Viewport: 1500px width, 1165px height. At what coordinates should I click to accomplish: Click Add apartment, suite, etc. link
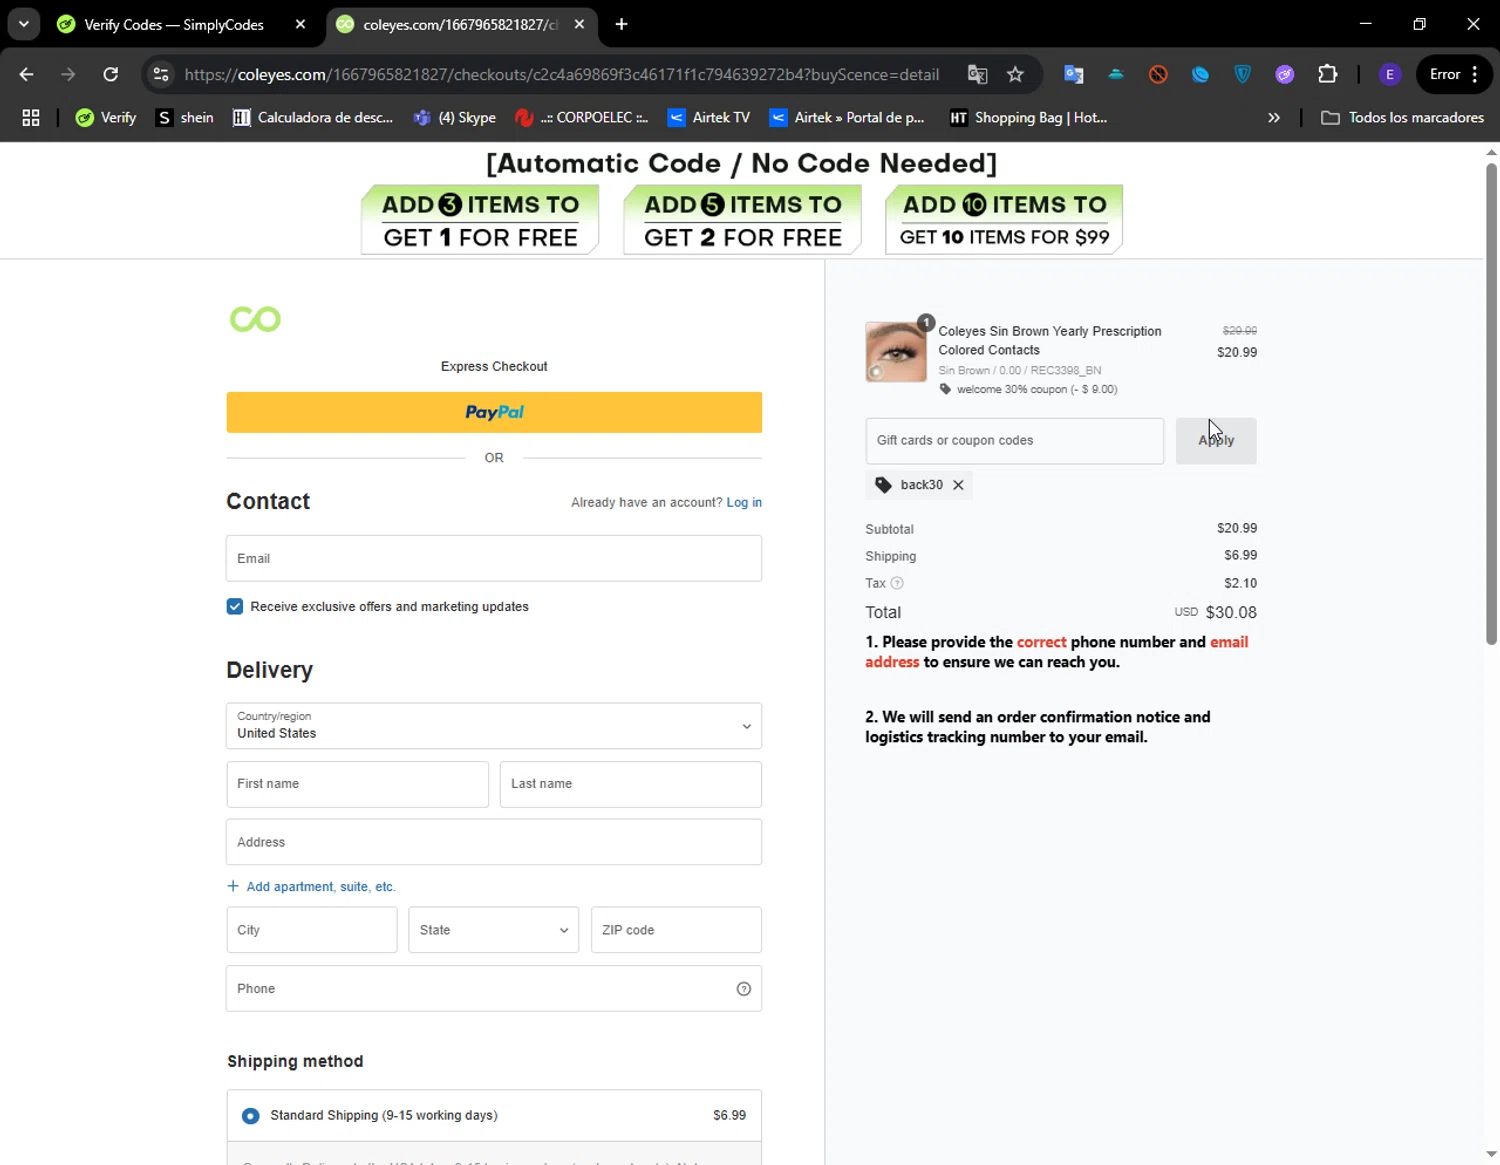[311, 887]
